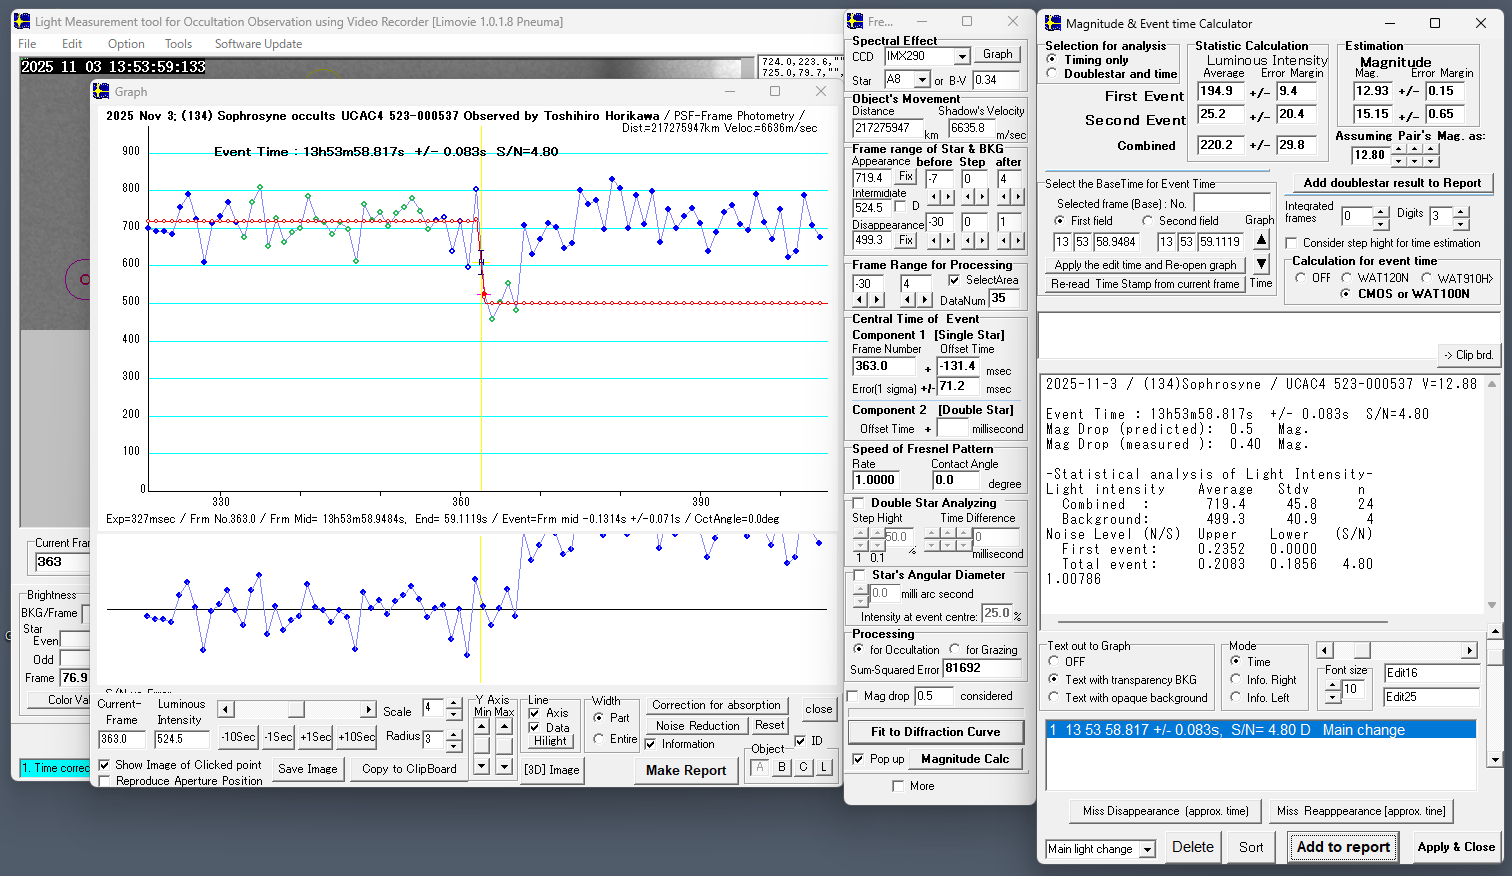The width and height of the screenshot is (1512, 876).
Task: Open the CCD IMX290 dropdown
Action: [961, 57]
